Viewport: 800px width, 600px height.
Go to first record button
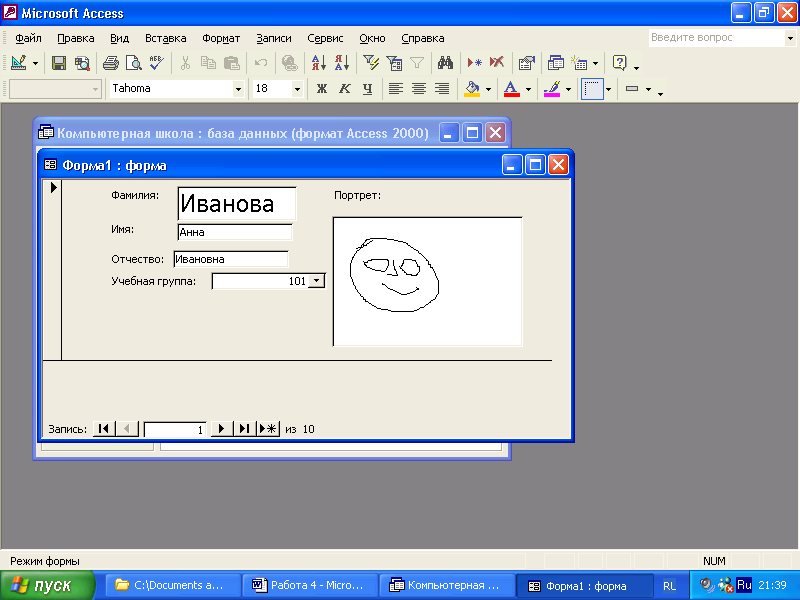[x=104, y=429]
